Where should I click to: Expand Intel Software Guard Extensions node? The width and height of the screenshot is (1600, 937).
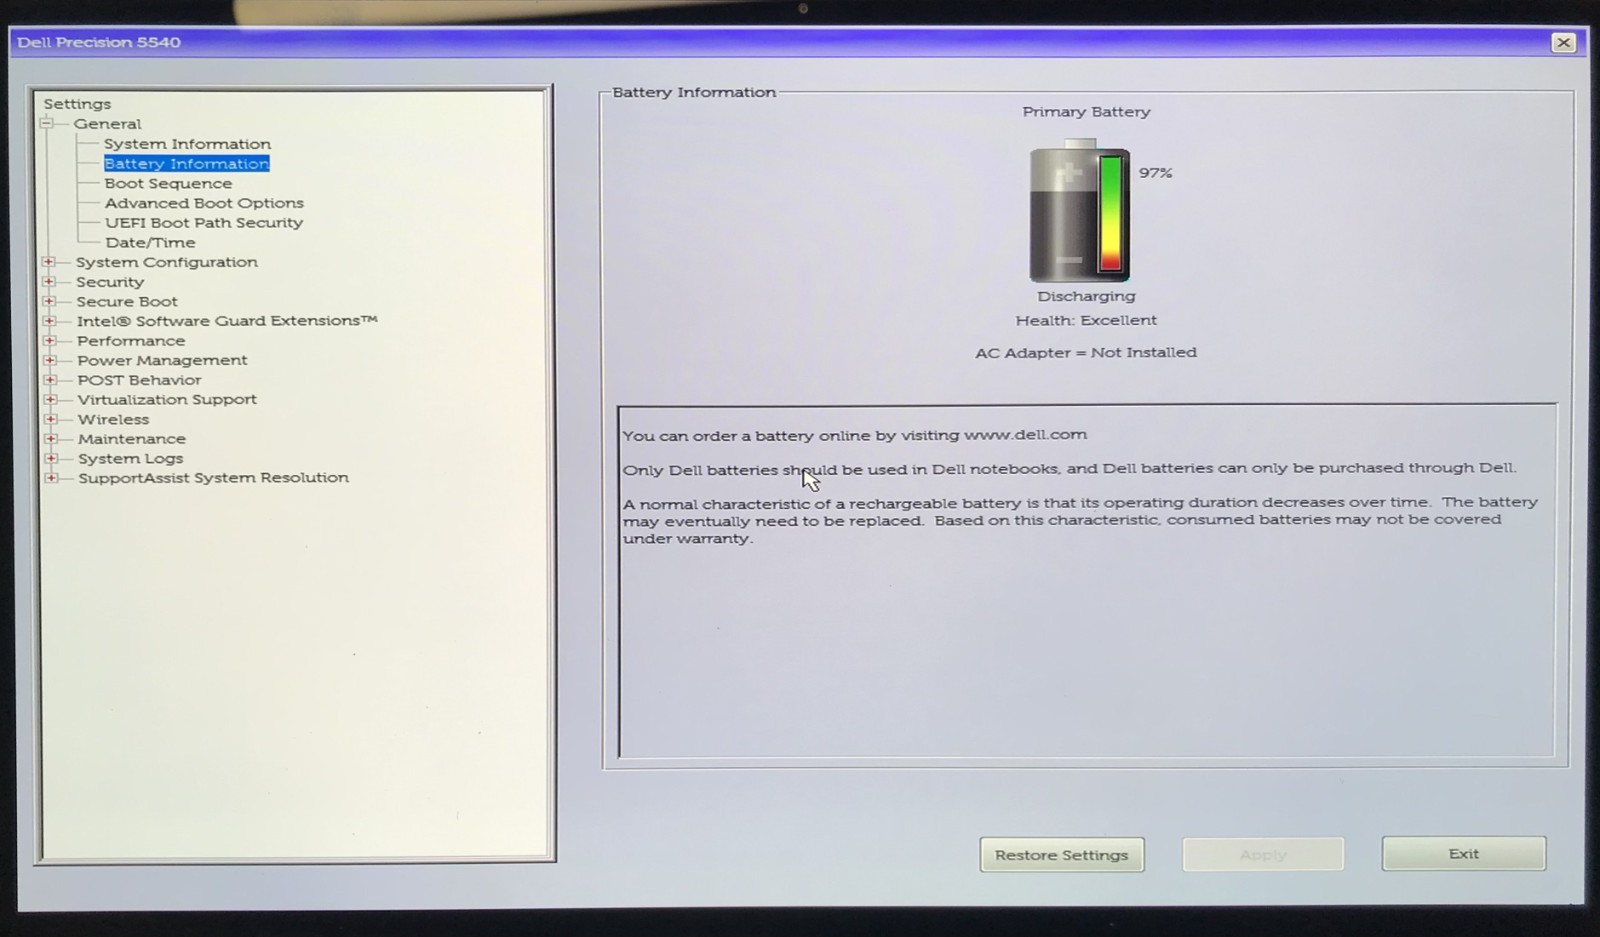(49, 321)
